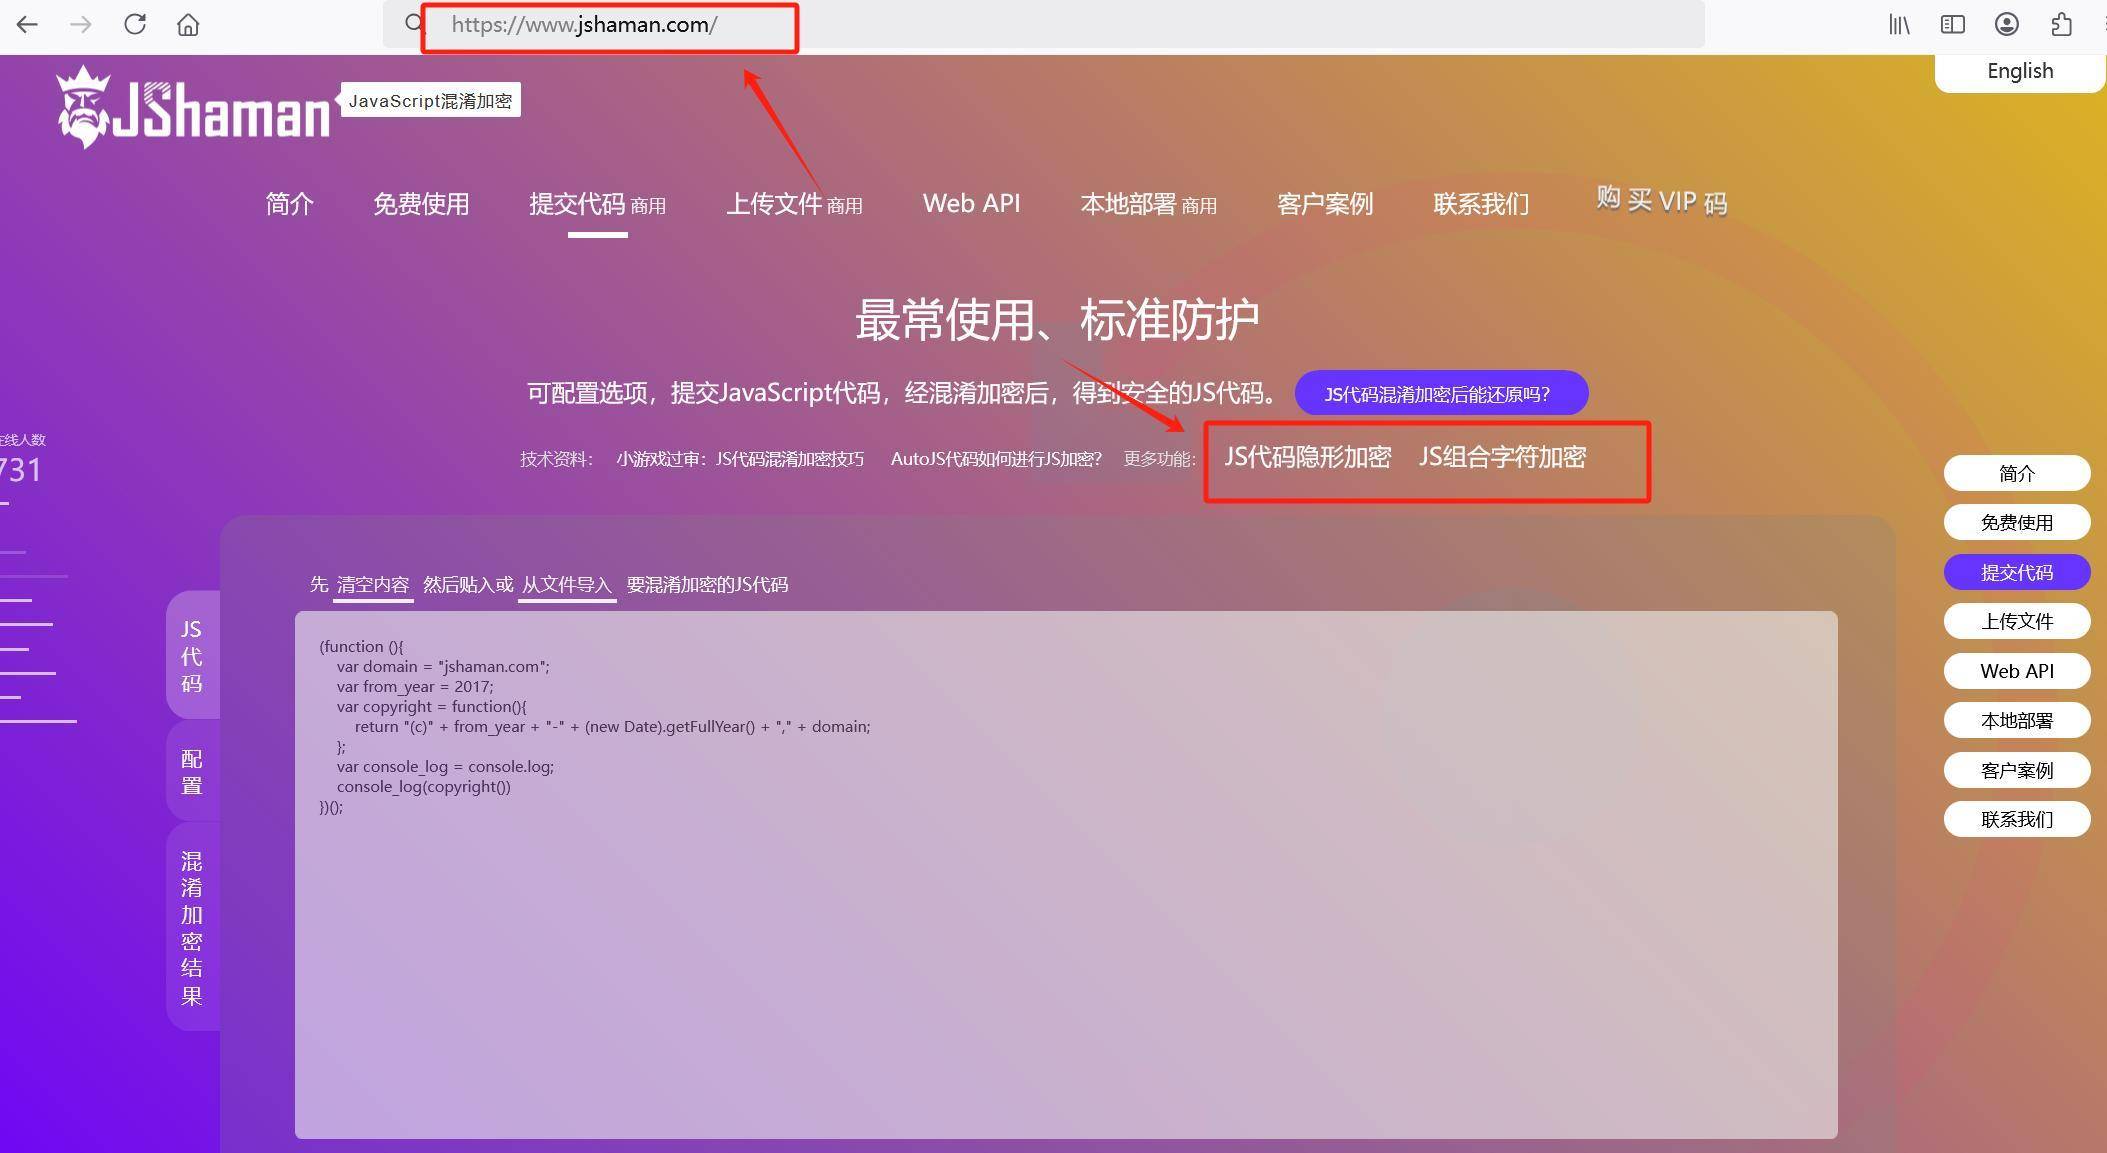
Task: Click 提交代码 pill in right sidebar
Action: pyautogui.click(x=2017, y=572)
